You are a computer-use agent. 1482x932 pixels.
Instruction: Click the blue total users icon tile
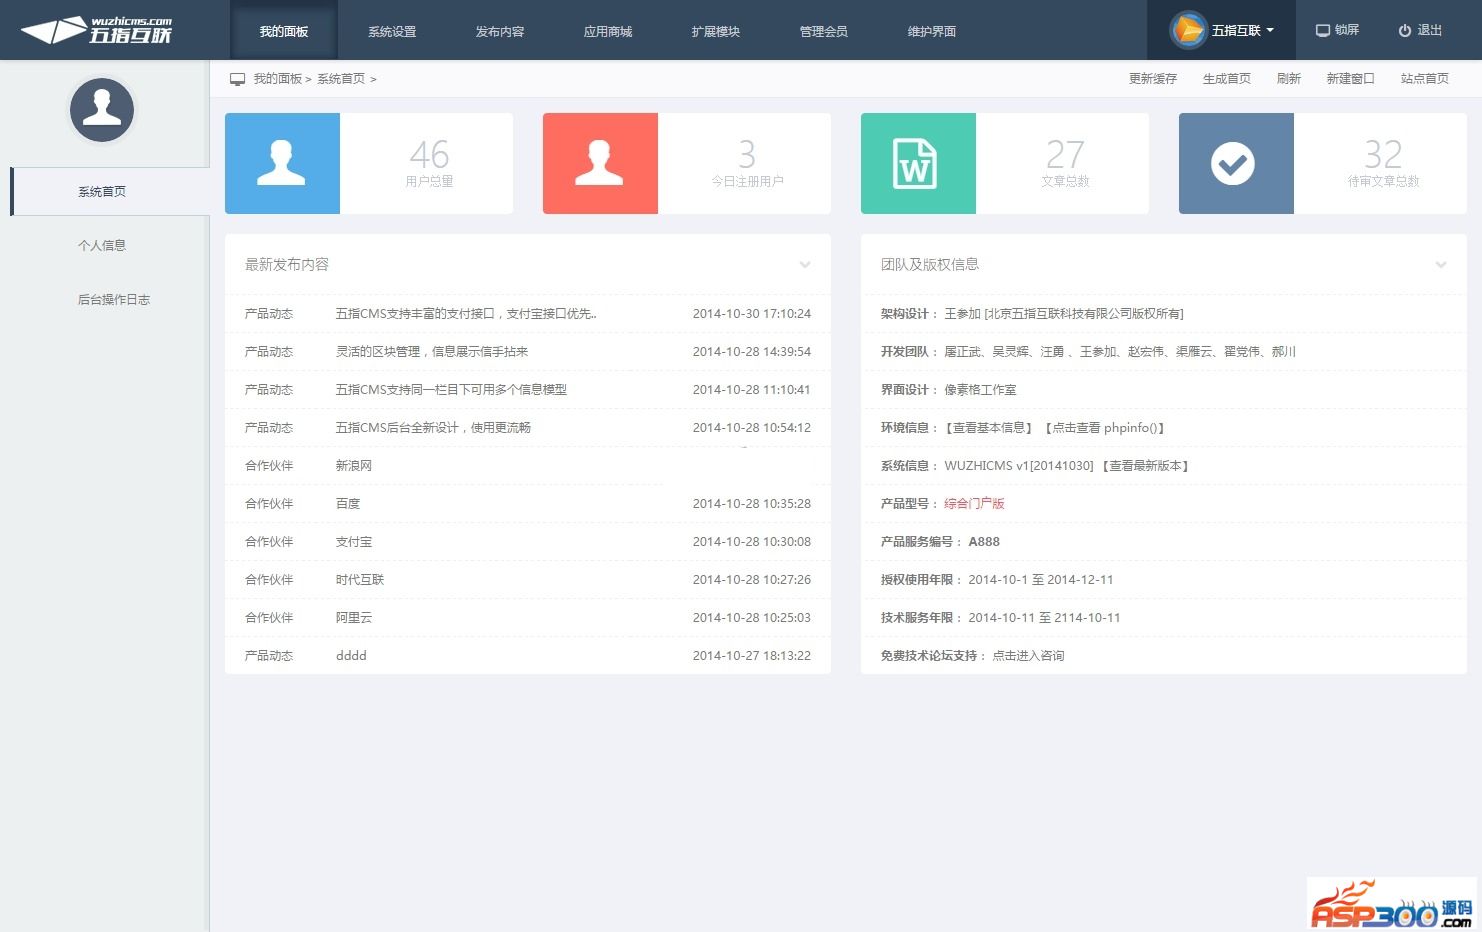[x=282, y=163]
